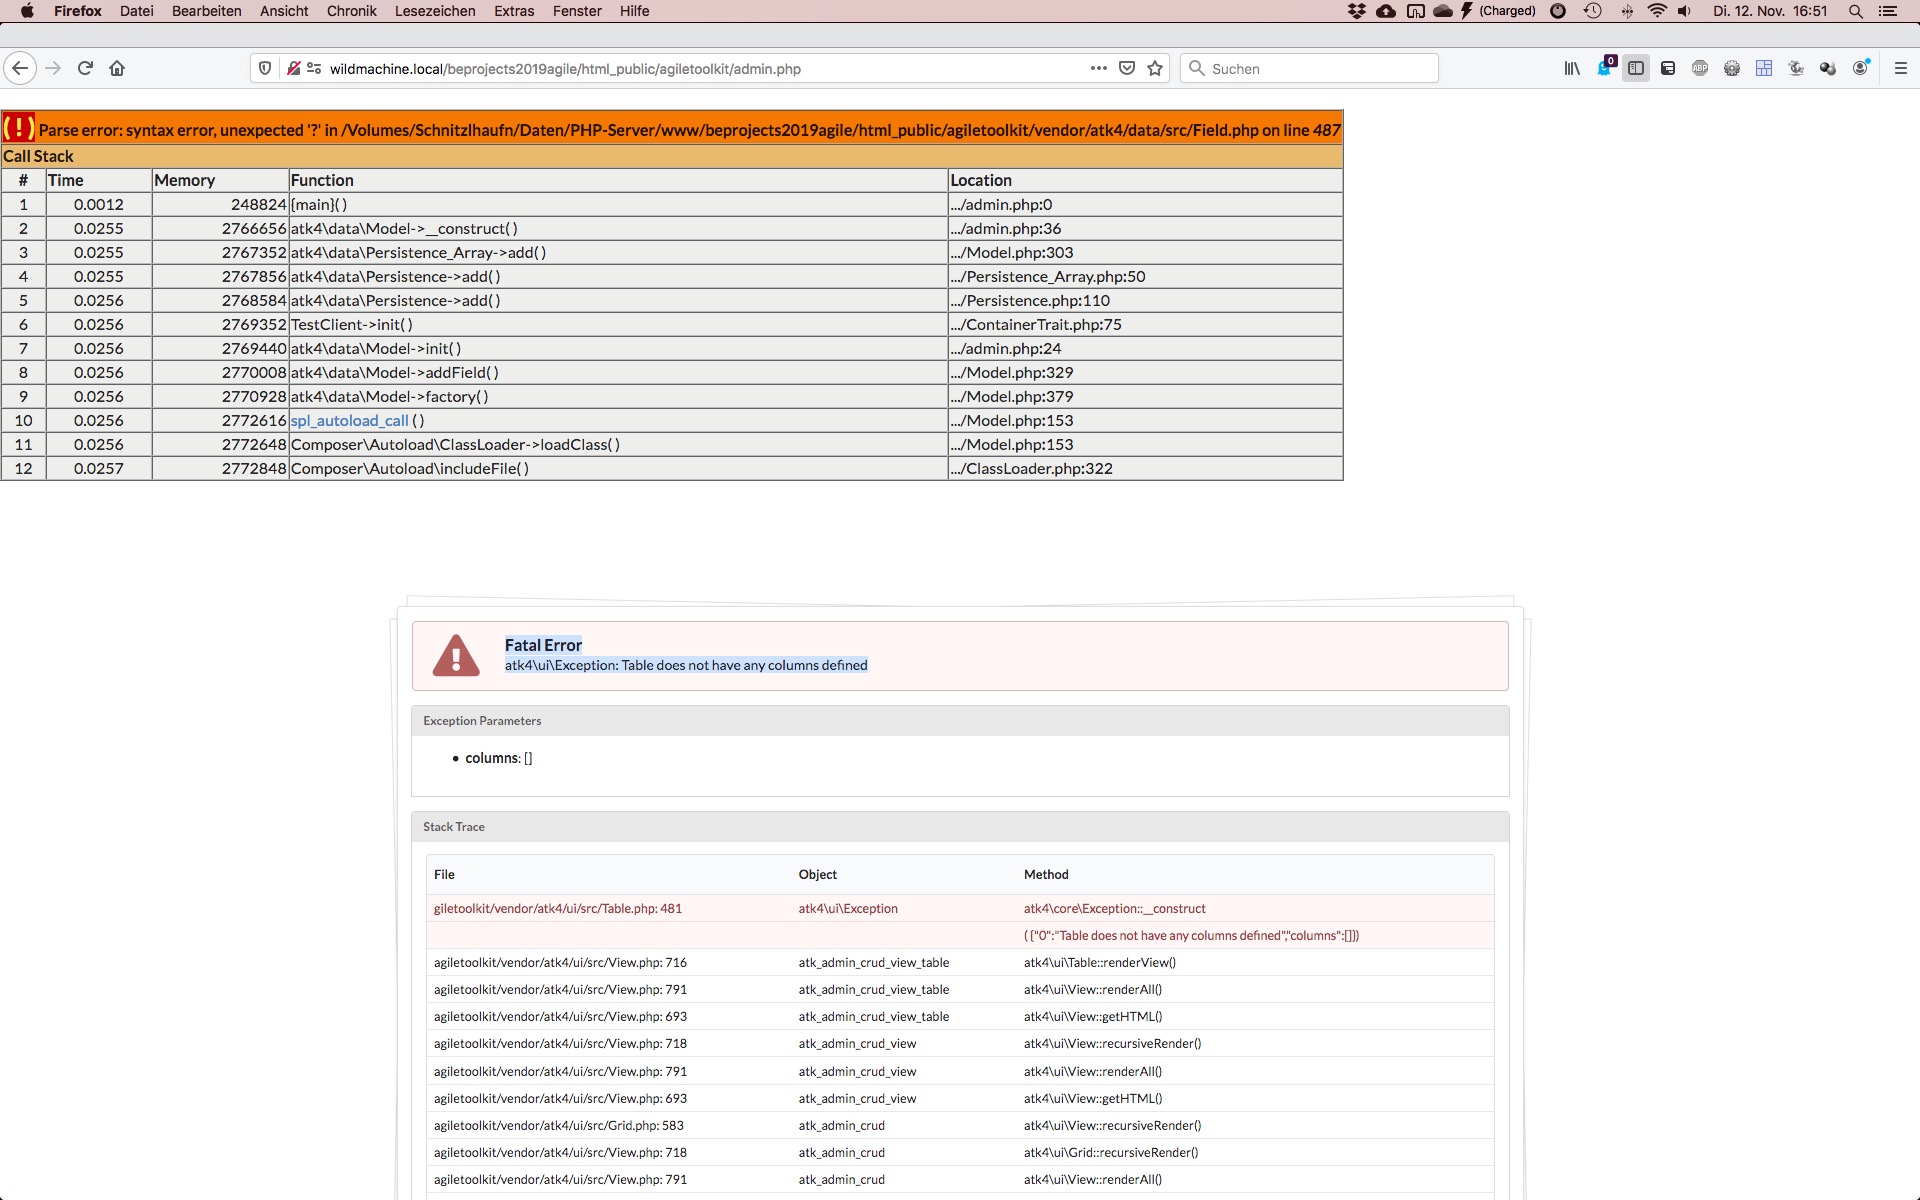Reload the current page
The height and width of the screenshot is (1200, 1920).
pos(85,68)
